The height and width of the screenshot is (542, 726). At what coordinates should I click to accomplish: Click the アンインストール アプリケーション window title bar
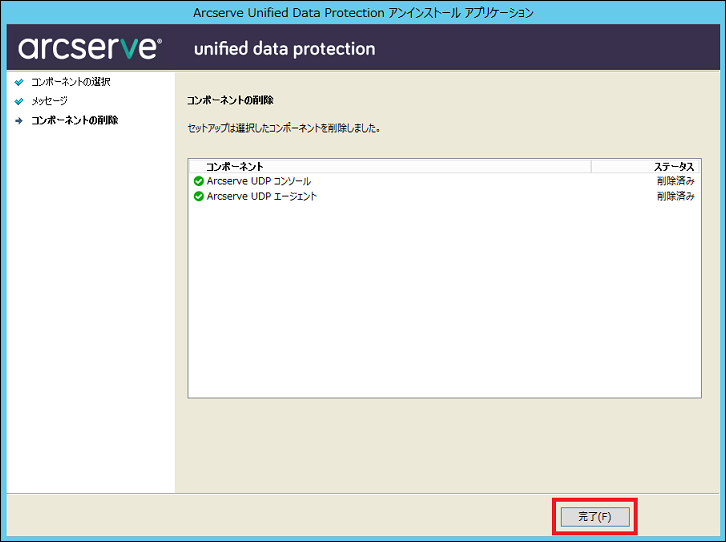pyautogui.click(x=363, y=12)
